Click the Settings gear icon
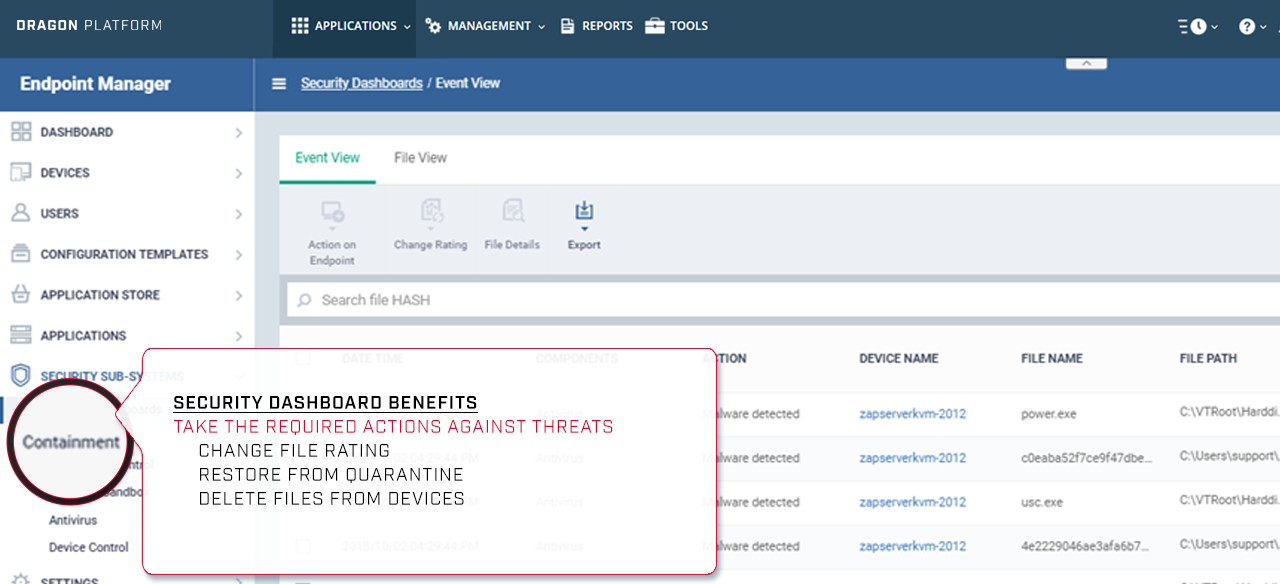Viewport: 1280px width, 584px height. (x=20, y=579)
